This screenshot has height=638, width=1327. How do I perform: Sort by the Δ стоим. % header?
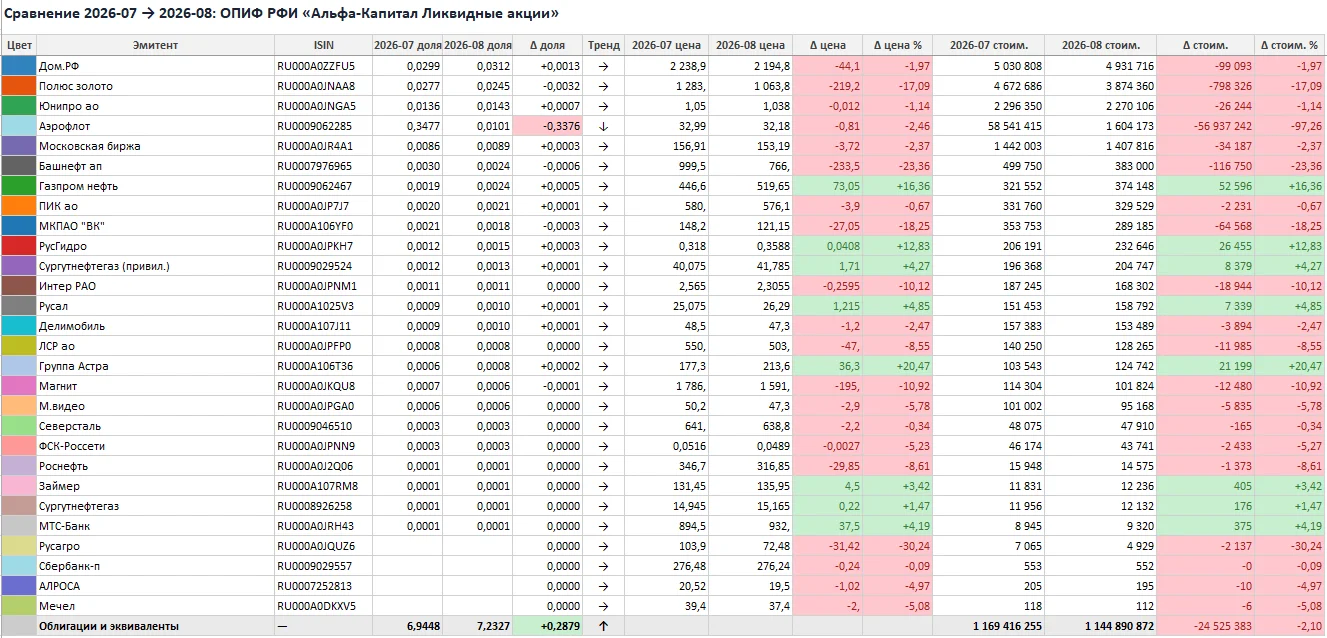point(1290,45)
